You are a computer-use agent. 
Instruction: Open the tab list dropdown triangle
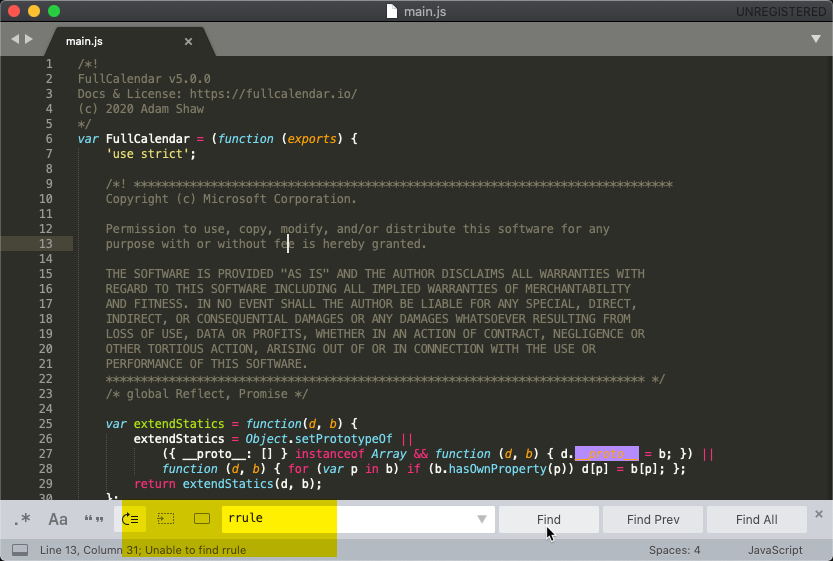[x=816, y=39]
